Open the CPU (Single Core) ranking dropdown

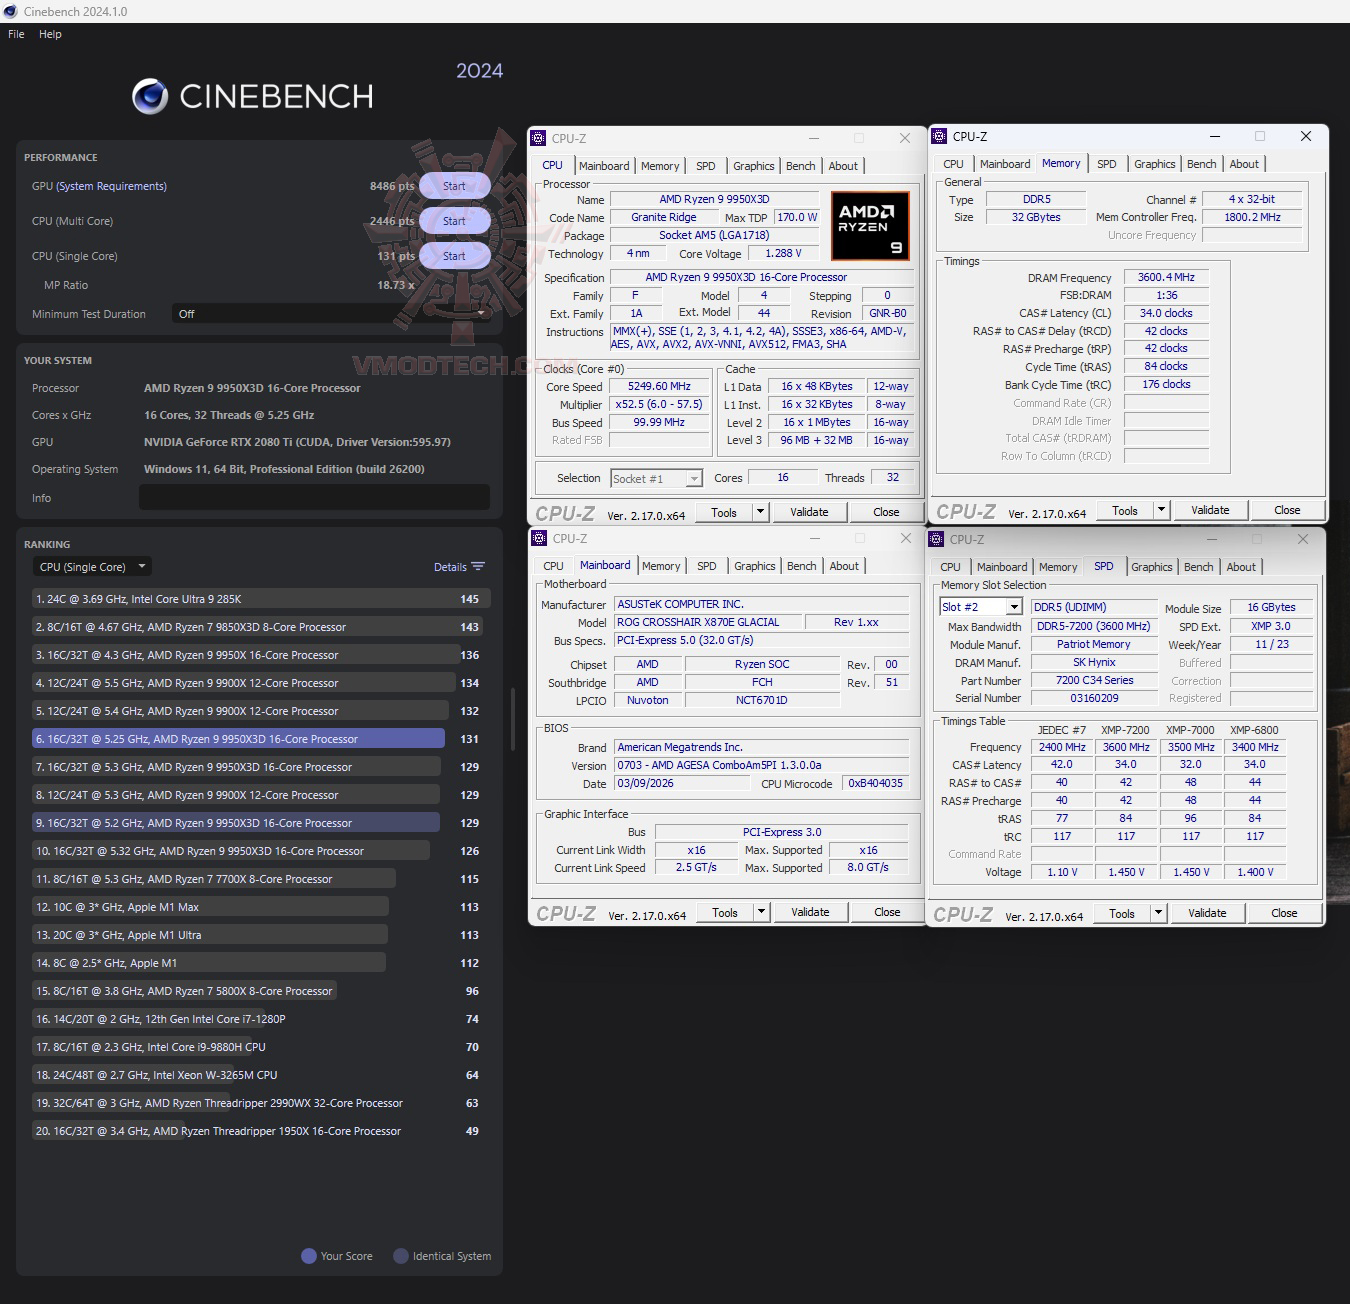pos(92,567)
